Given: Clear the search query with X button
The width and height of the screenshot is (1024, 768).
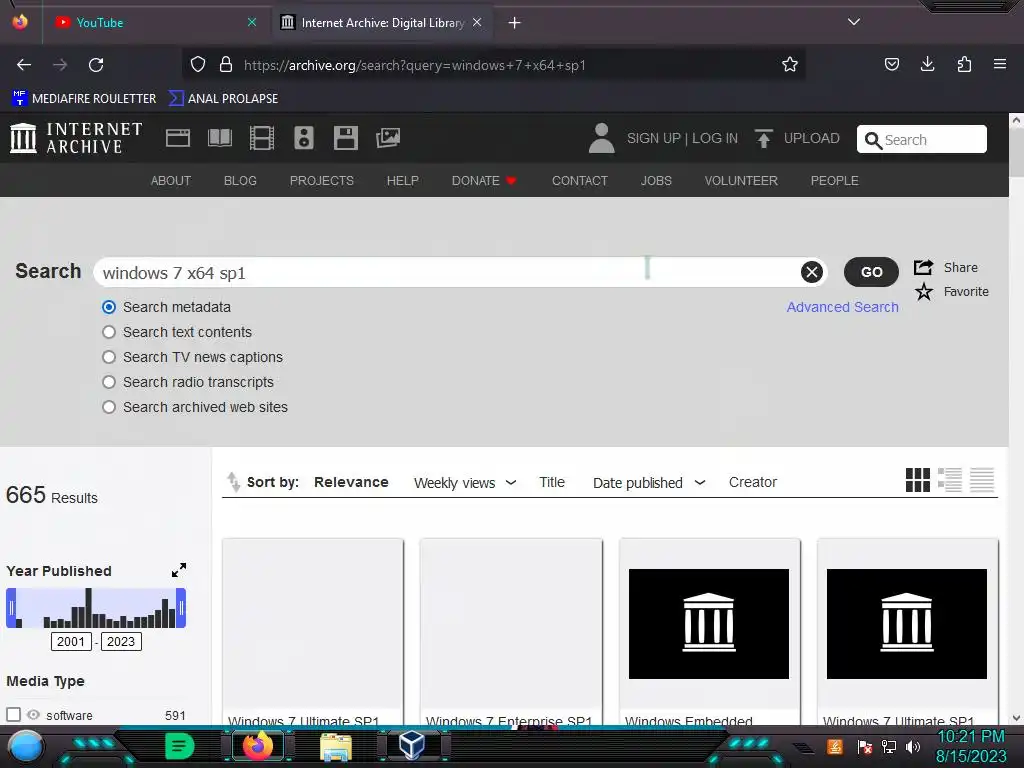Looking at the screenshot, I should point(812,272).
